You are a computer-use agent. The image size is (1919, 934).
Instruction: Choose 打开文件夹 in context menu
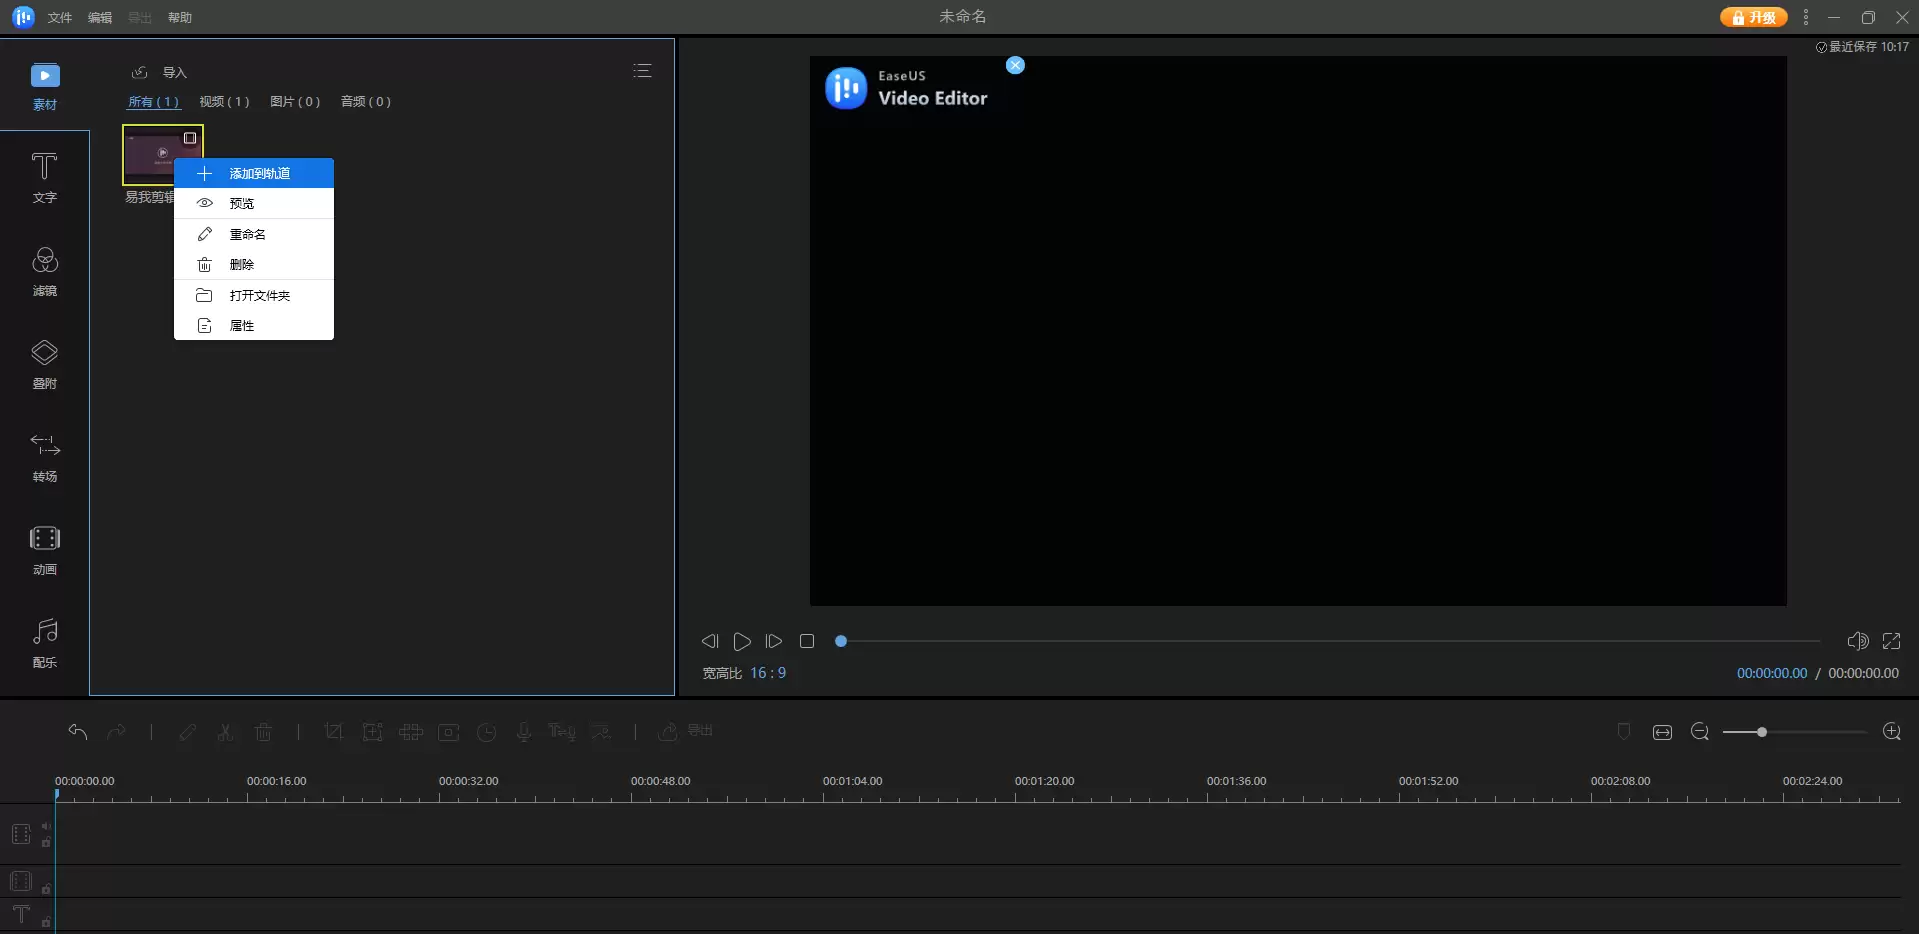click(x=254, y=295)
